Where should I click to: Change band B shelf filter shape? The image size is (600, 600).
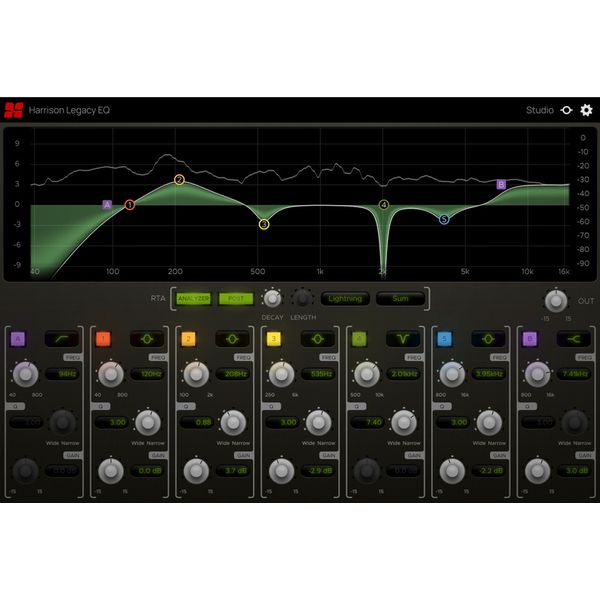[574, 339]
